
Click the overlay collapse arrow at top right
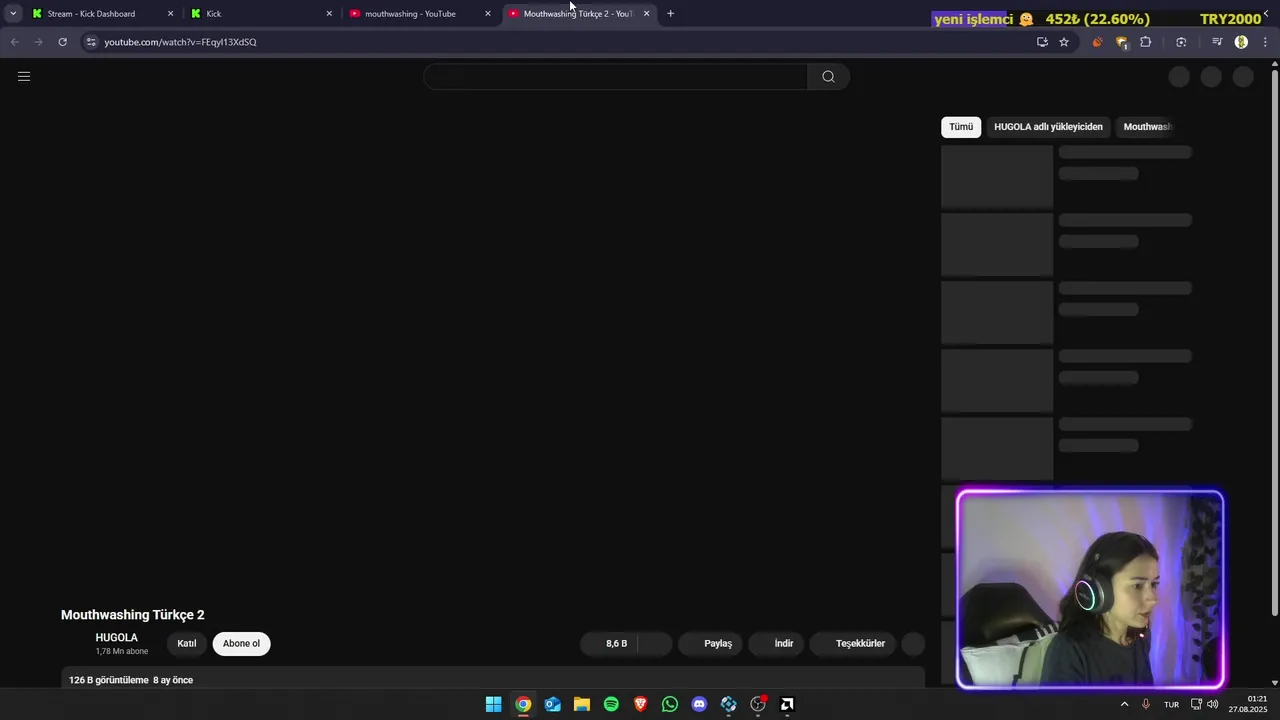click(1266, 13)
